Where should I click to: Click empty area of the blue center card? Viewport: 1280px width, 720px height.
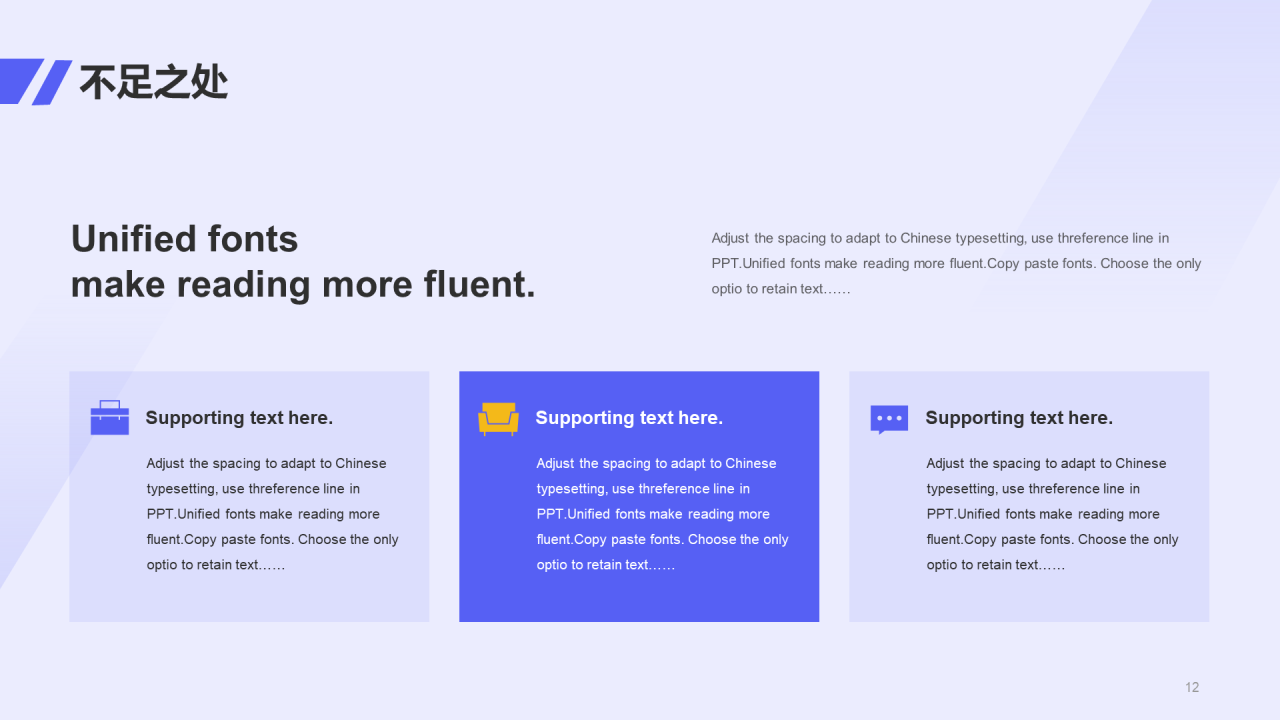click(639, 598)
